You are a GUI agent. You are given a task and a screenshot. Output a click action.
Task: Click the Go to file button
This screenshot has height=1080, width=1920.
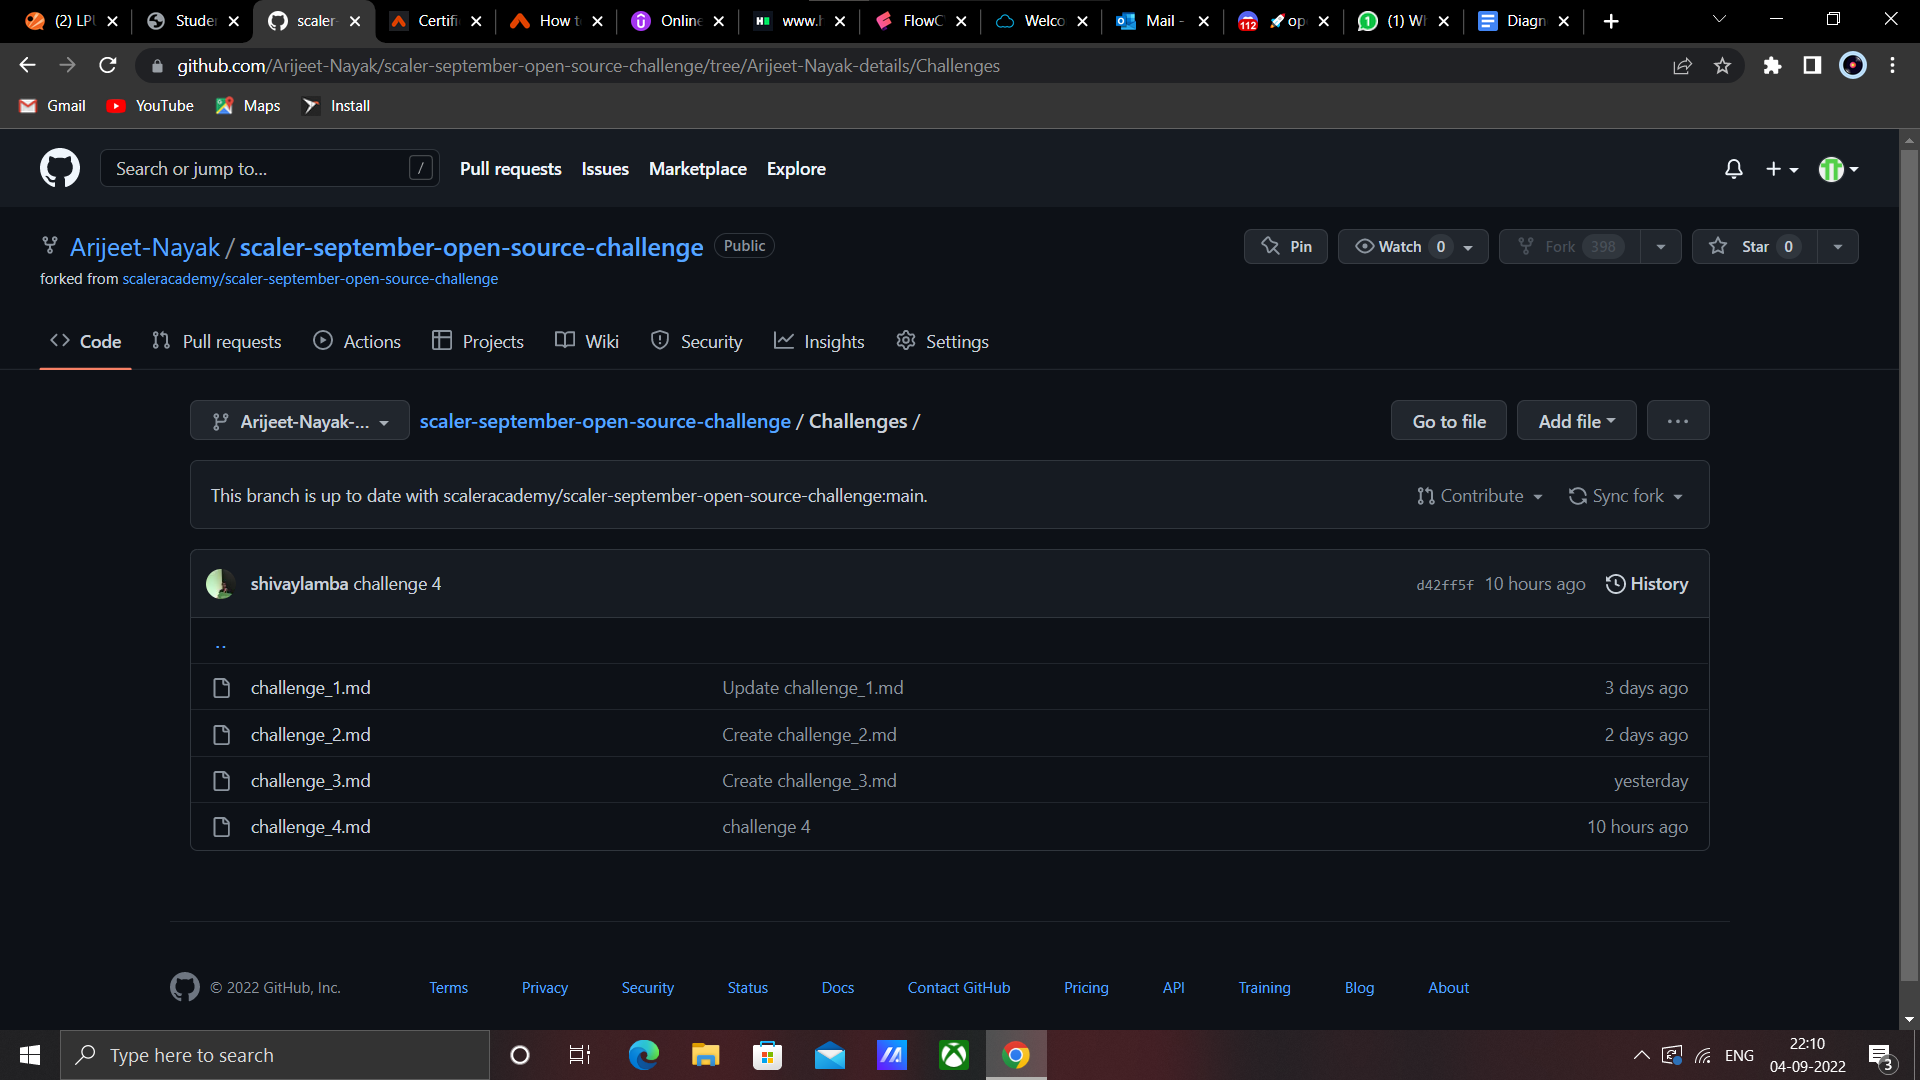(x=1448, y=420)
